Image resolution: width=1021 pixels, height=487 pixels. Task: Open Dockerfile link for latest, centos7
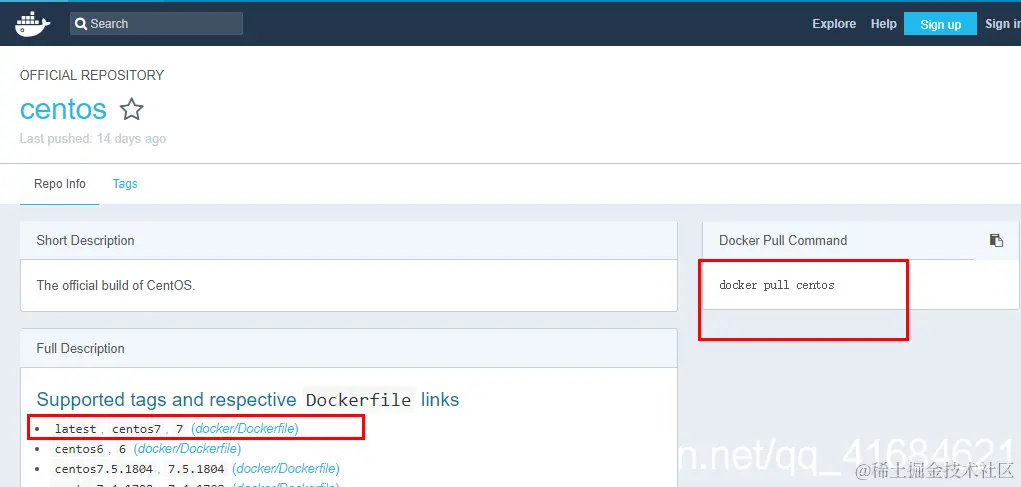click(x=245, y=428)
